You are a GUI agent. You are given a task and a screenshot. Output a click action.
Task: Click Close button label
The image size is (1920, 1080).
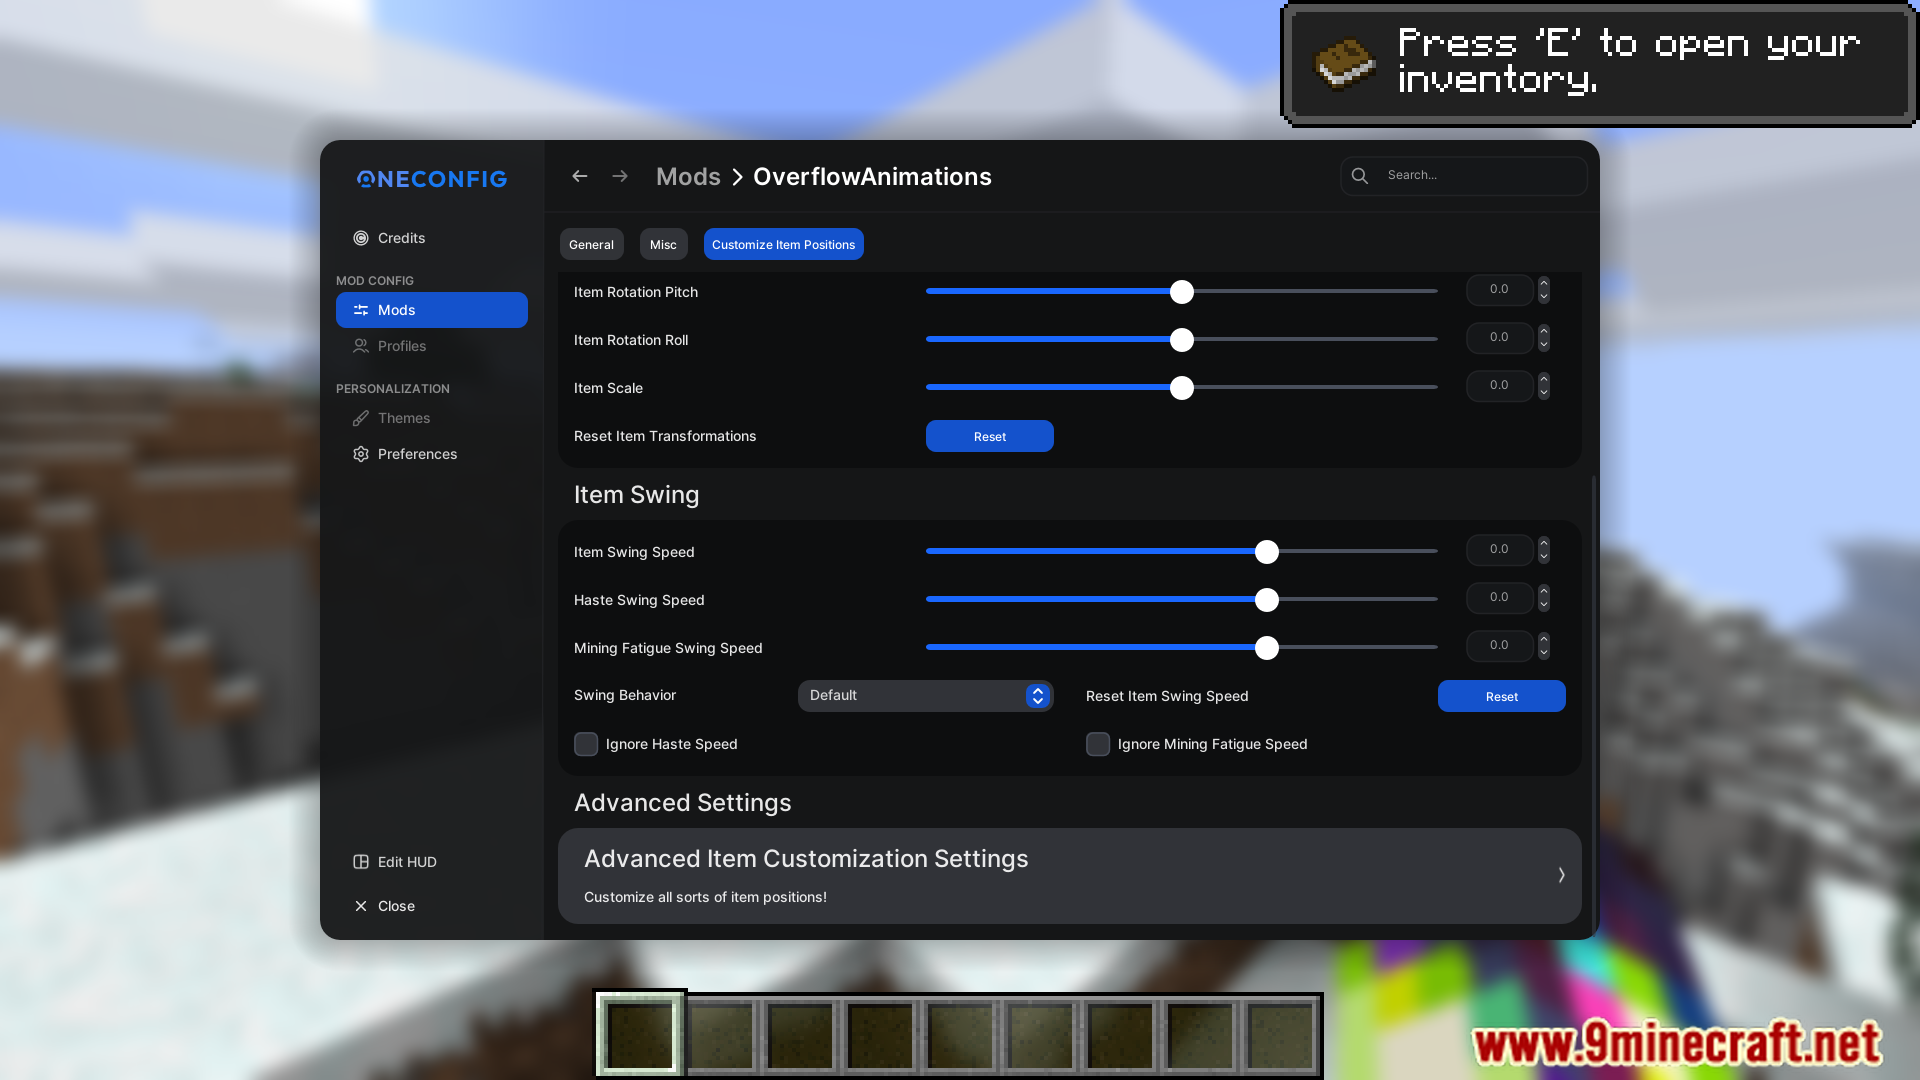pyautogui.click(x=396, y=906)
